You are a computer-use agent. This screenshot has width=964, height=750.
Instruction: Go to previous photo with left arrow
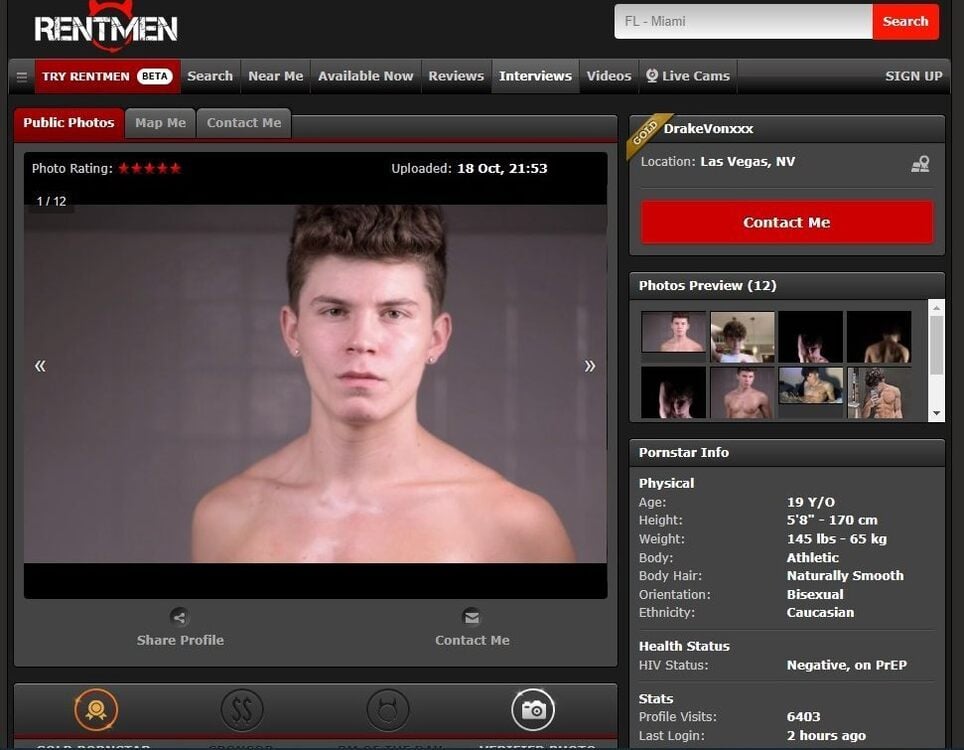coord(40,366)
